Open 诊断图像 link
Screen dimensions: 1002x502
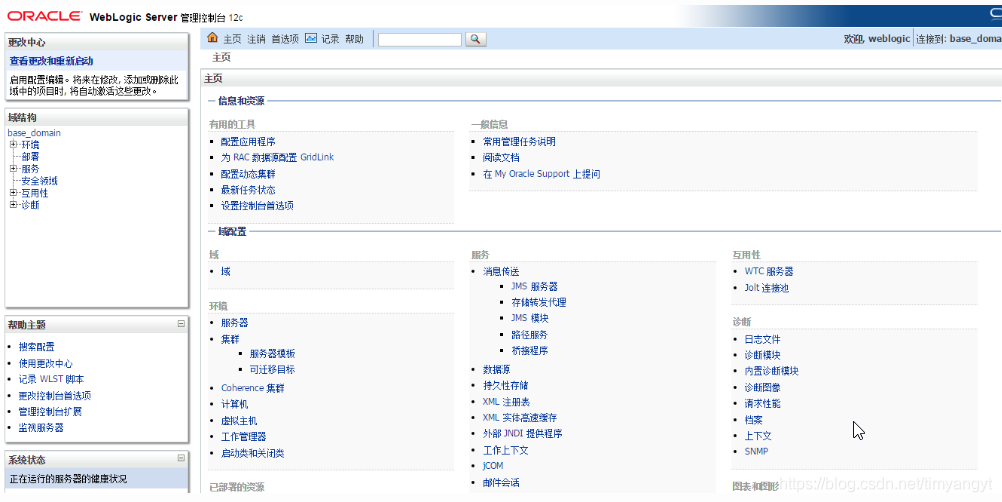tap(762, 388)
